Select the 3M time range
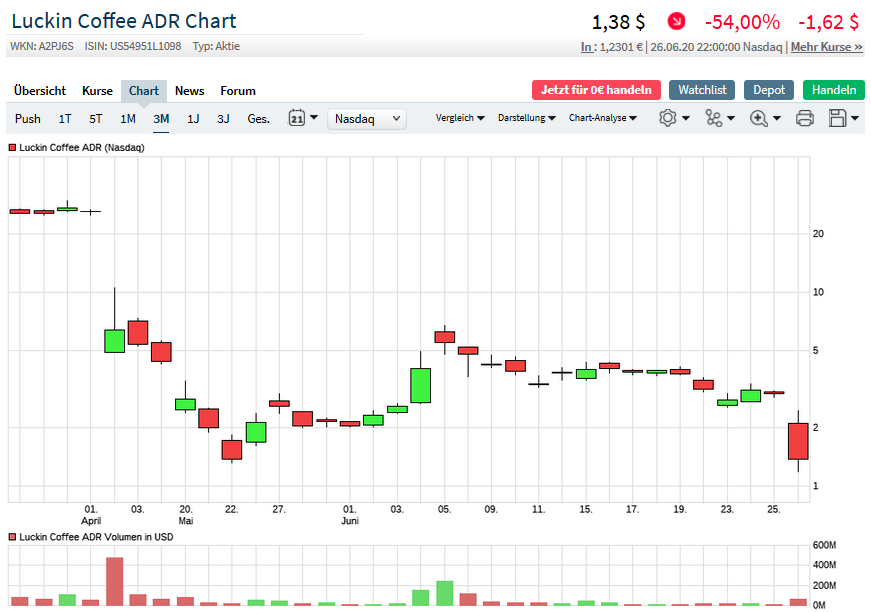The image size is (871, 612). coord(161,119)
